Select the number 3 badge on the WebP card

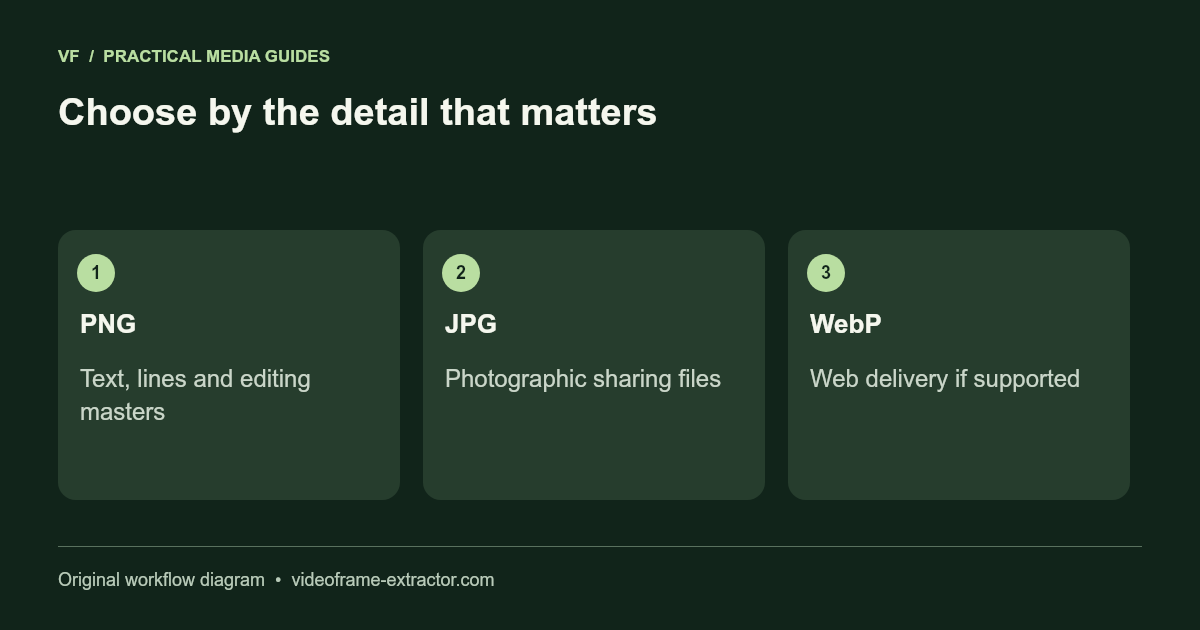click(x=826, y=273)
